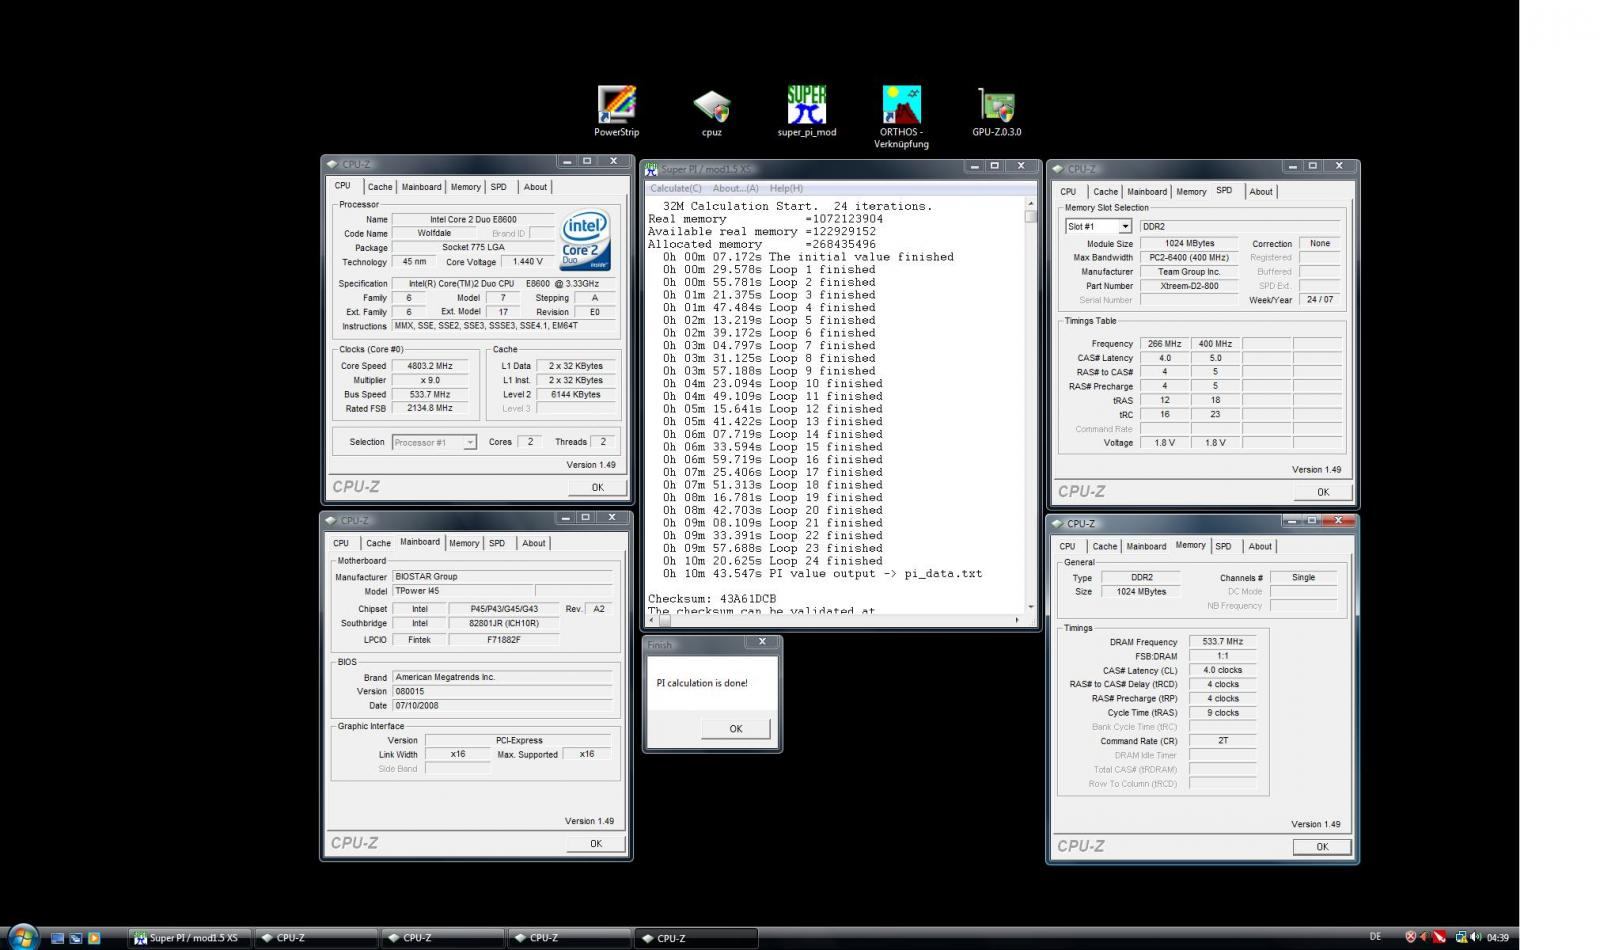Click the FSB:DRAM ratio 1:1 value

(x=1222, y=656)
